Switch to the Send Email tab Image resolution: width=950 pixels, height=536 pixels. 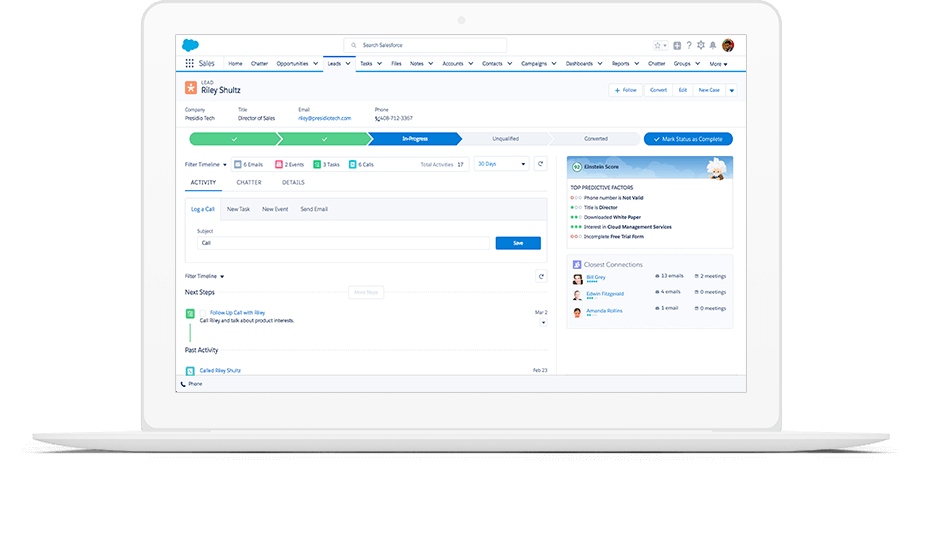click(x=314, y=209)
